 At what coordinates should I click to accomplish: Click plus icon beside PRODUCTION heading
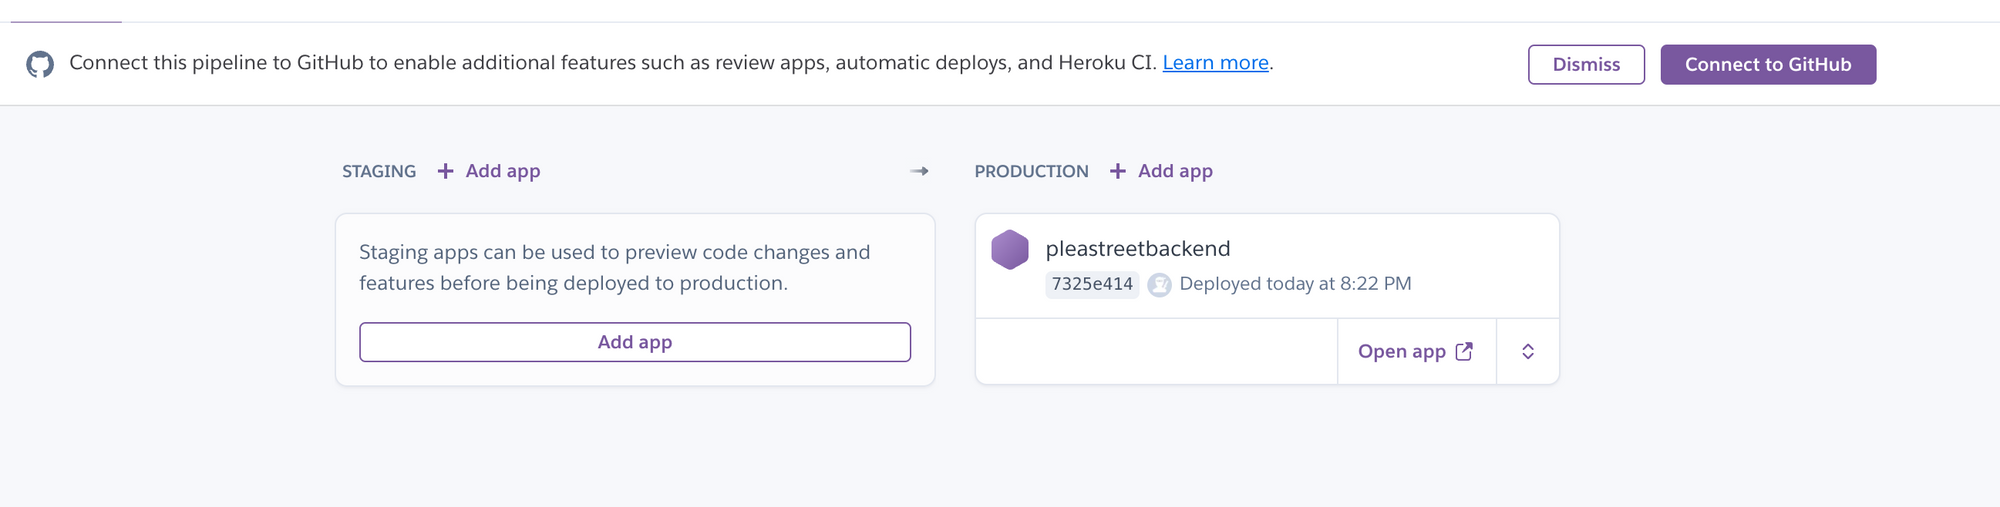(1118, 172)
